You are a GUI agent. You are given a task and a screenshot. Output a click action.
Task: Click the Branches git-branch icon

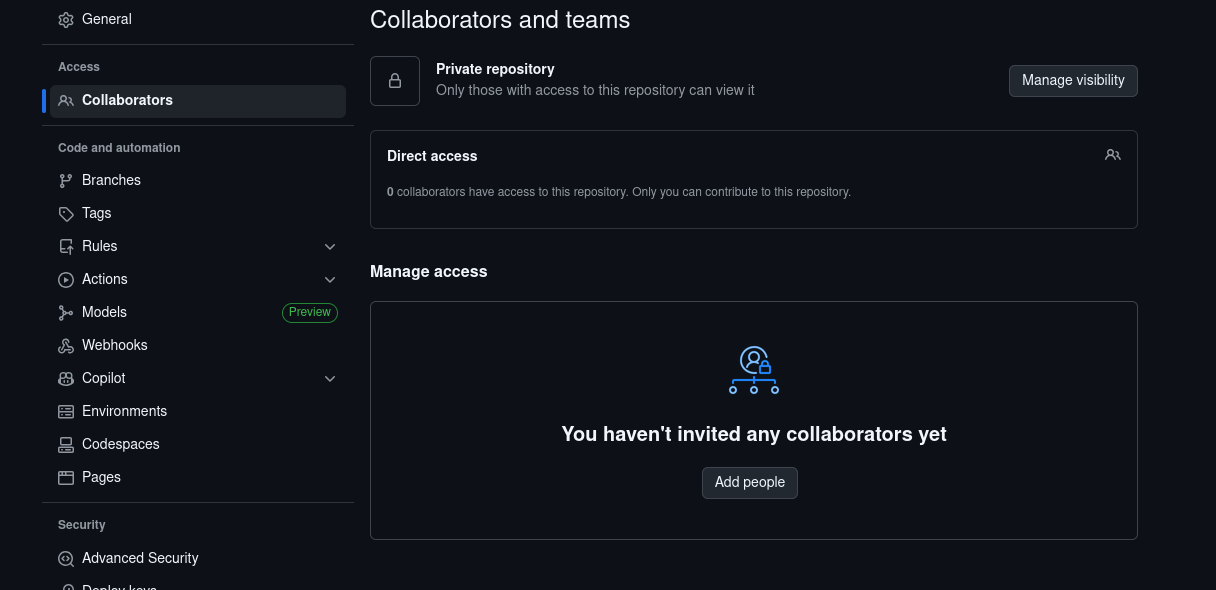(x=66, y=181)
